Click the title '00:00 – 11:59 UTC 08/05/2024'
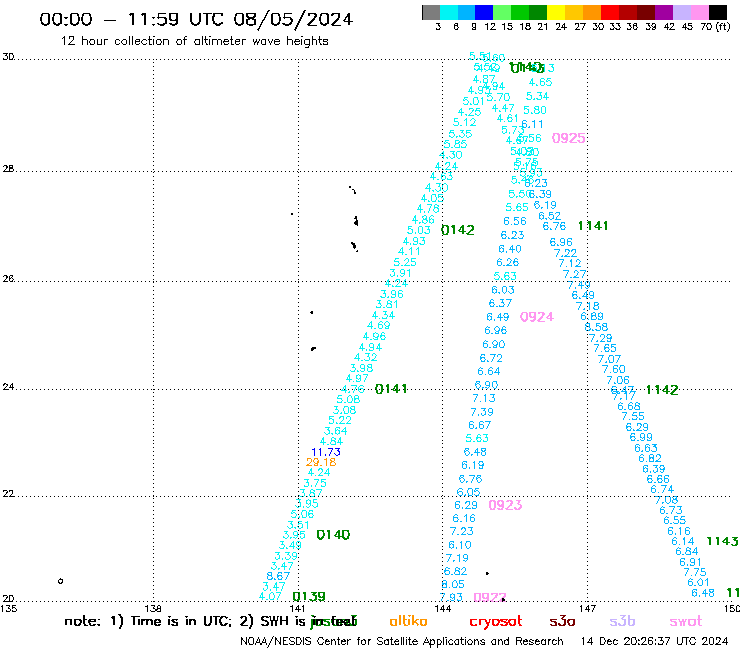 point(196,19)
